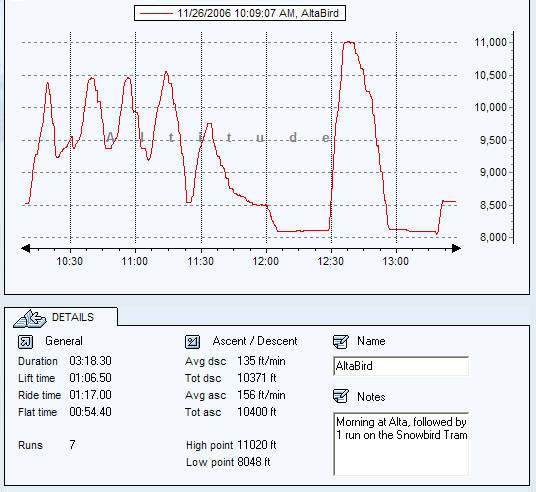
Task: Select the Avg asc value 156 ft/min
Action: click(261, 395)
